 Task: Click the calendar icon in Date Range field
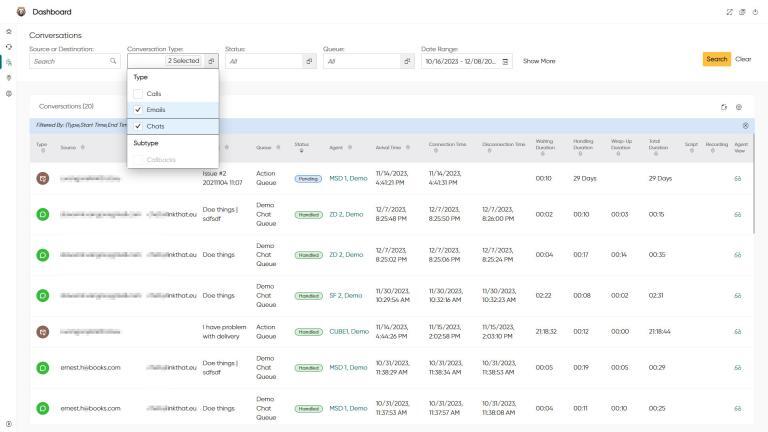[505, 61]
